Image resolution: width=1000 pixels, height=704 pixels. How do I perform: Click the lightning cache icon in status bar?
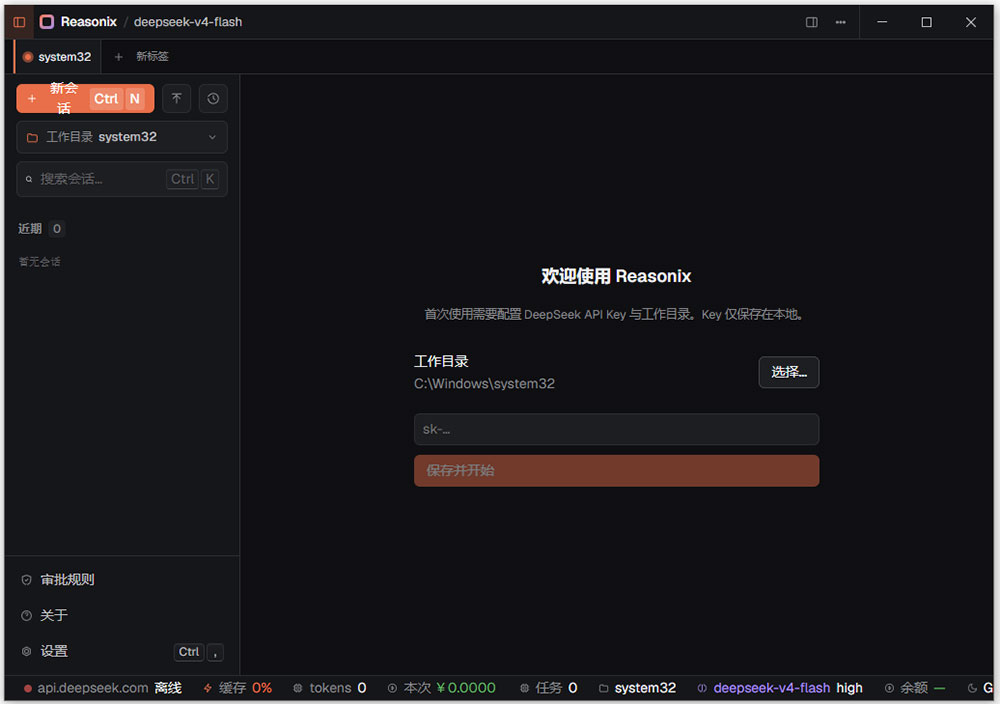pos(208,688)
